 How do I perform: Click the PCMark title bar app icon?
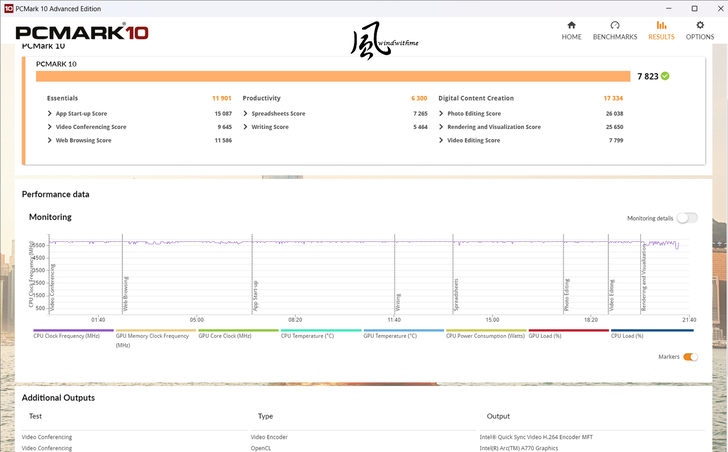pos(7,8)
